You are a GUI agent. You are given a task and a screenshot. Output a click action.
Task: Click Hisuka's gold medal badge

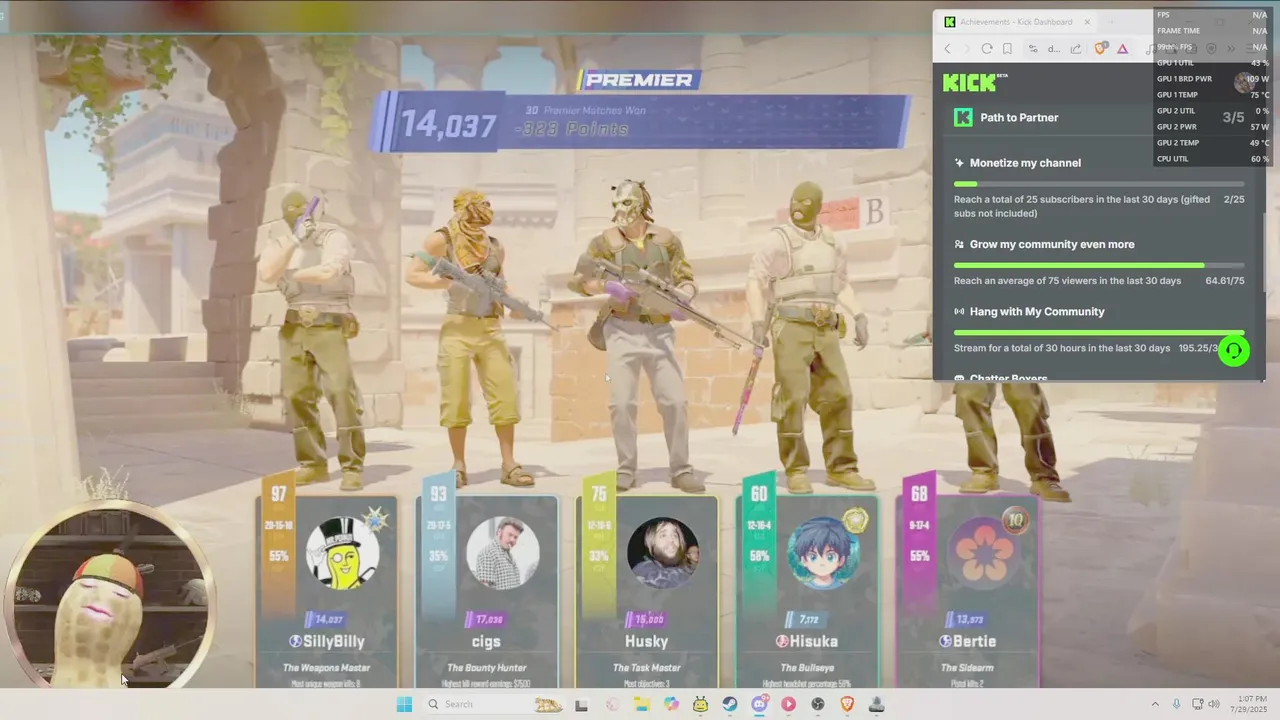(x=855, y=520)
